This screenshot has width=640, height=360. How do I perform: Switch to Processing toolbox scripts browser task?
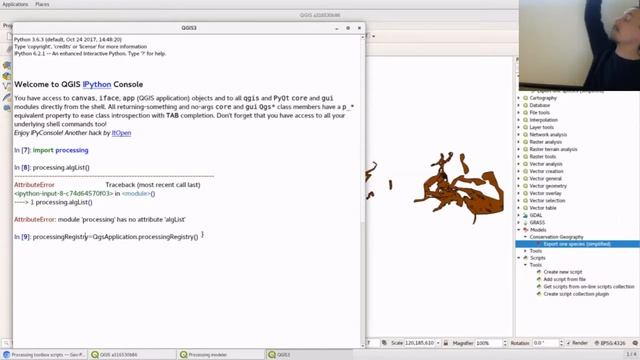click(44, 355)
